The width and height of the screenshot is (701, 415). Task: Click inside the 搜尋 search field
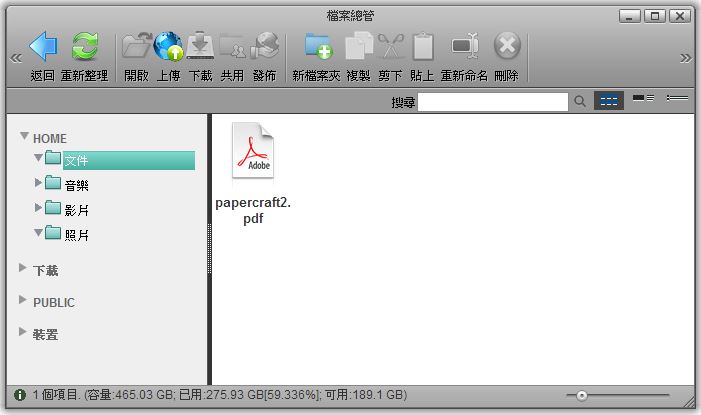pos(492,101)
